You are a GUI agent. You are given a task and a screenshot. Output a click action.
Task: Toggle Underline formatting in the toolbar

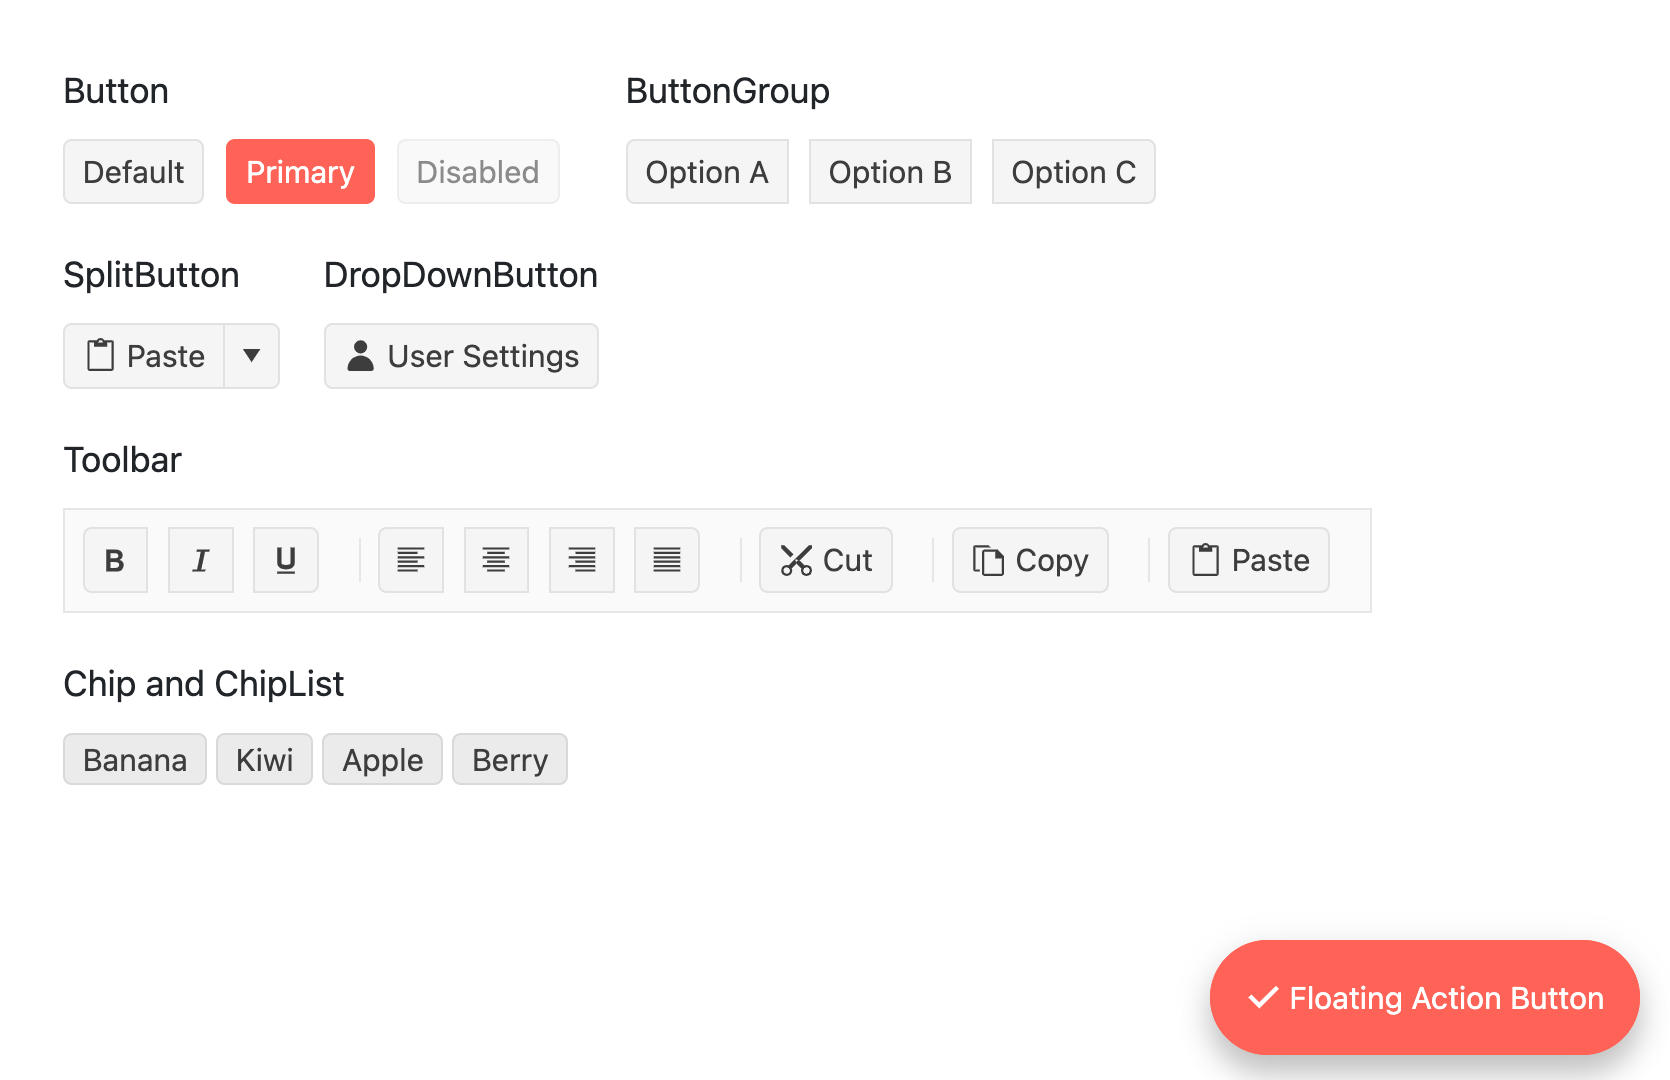[285, 560]
